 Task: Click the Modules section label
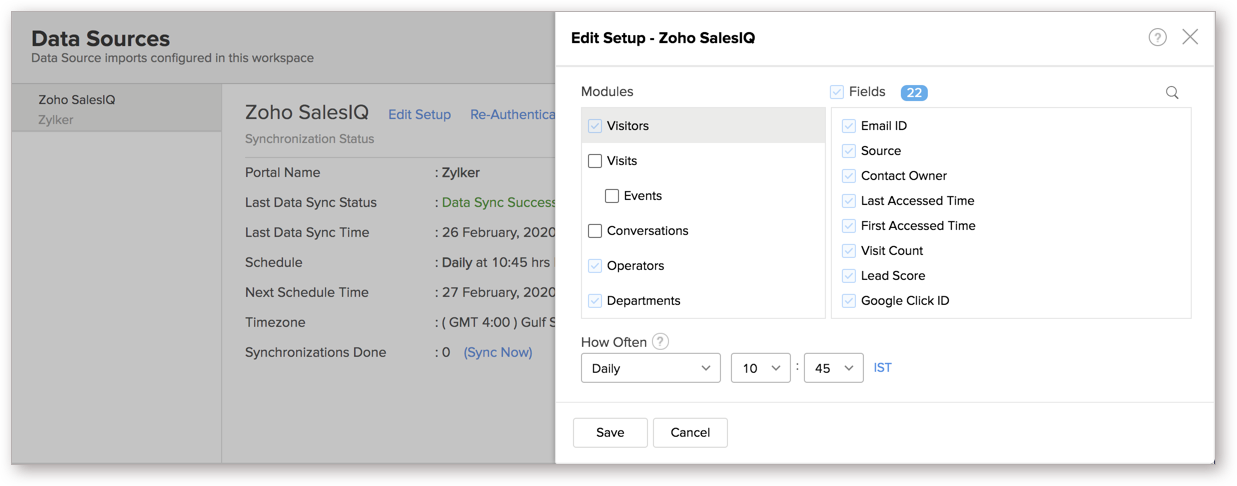click(x=607, y=92)
